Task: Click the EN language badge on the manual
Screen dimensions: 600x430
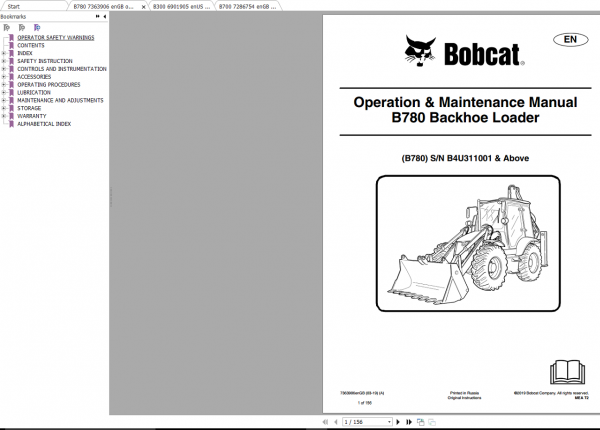Action: point(571,39)
